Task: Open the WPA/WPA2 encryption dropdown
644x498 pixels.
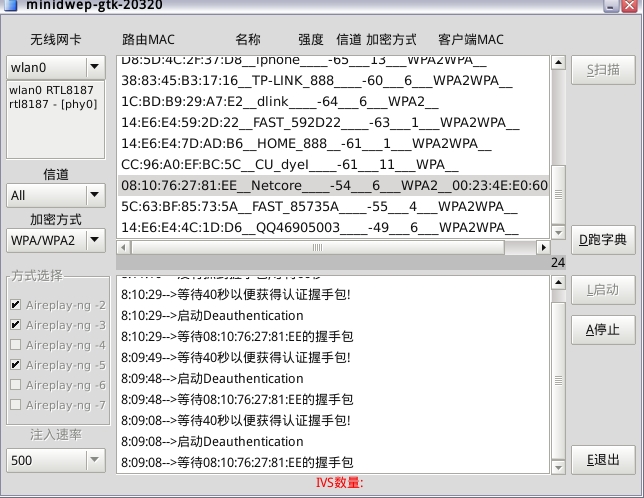Action: [94, 240]
